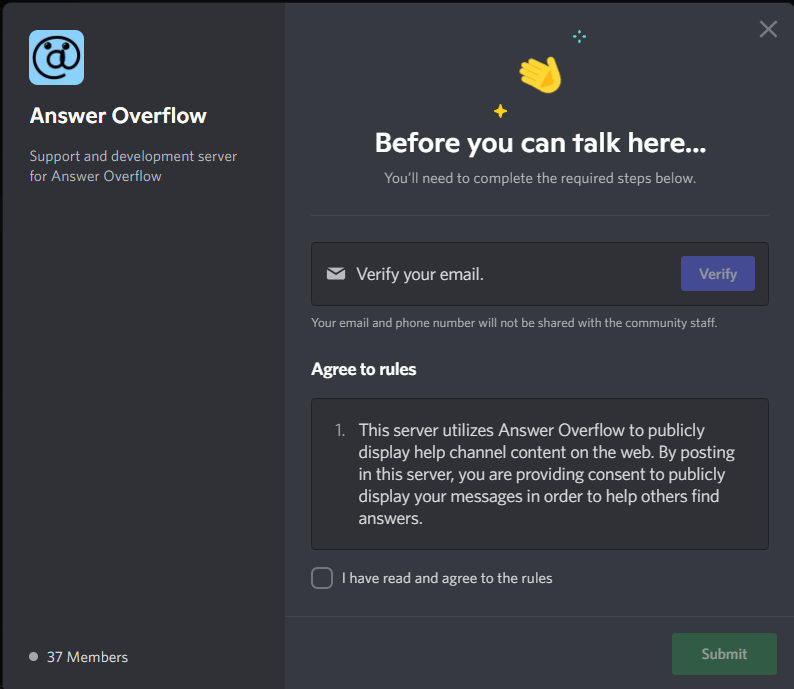Click the 37 Members count
The height and width of the screenshot is (689, 794).
click(87, 657)
